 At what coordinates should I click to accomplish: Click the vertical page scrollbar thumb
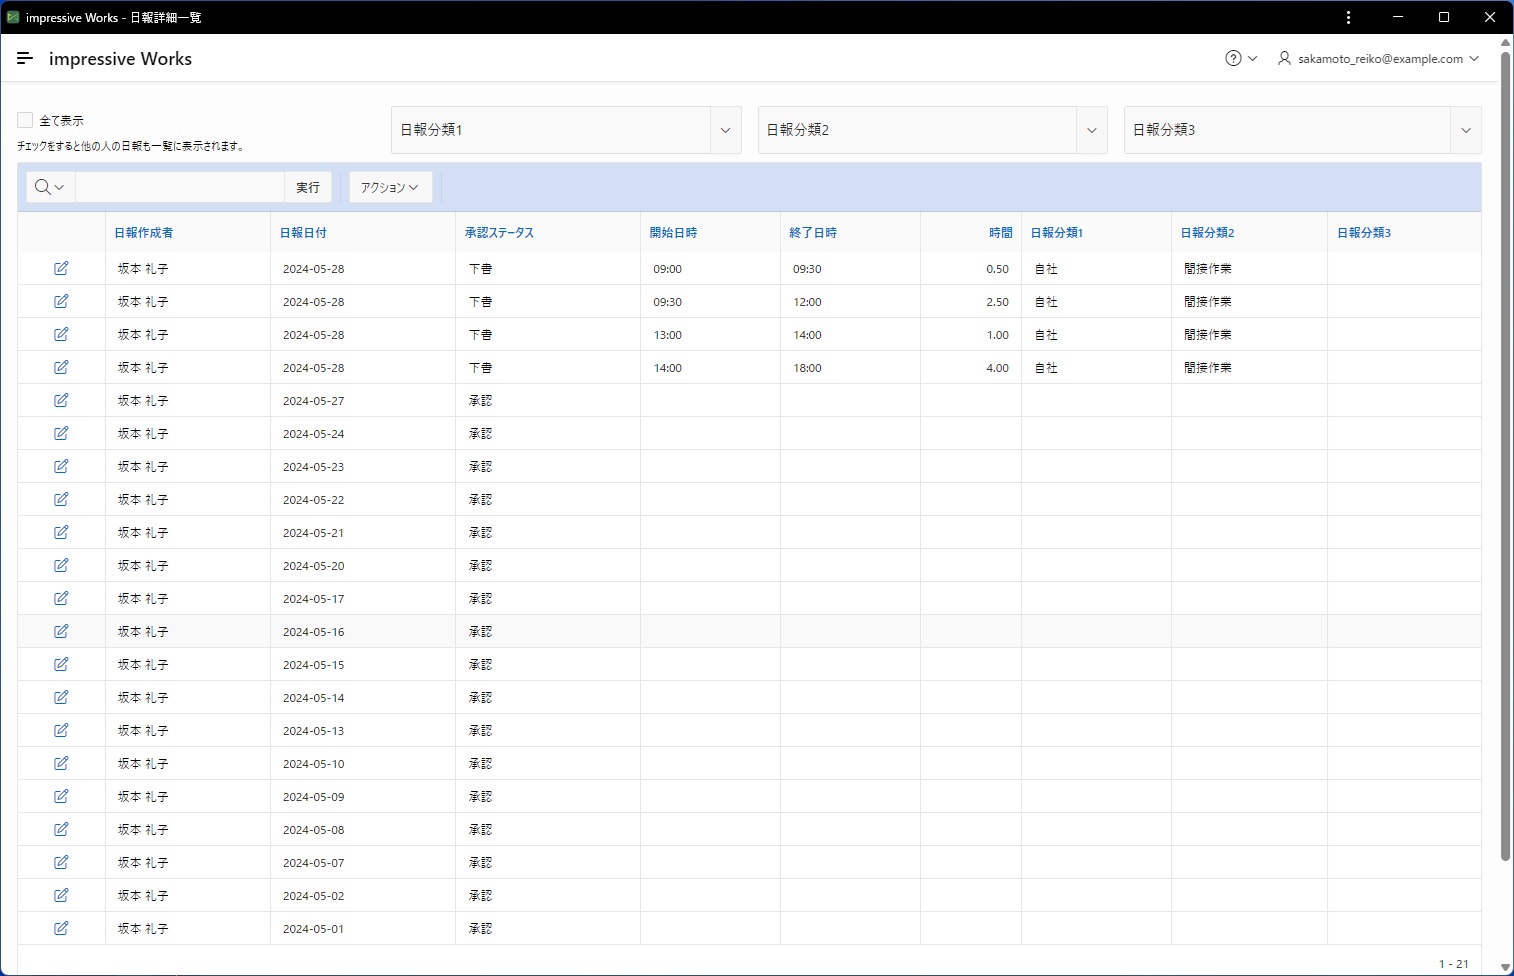(x=1505, y=455)
